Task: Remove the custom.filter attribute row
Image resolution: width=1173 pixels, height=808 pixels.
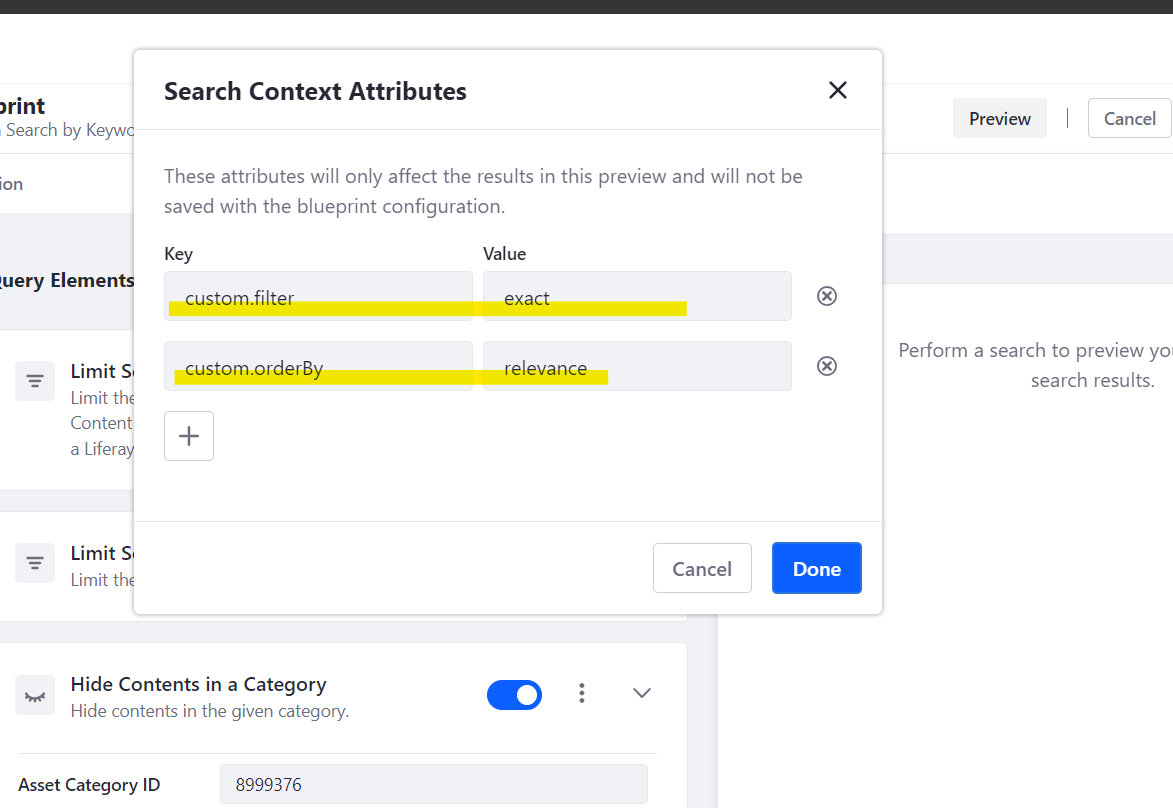Action: click(x=827, y=297)
